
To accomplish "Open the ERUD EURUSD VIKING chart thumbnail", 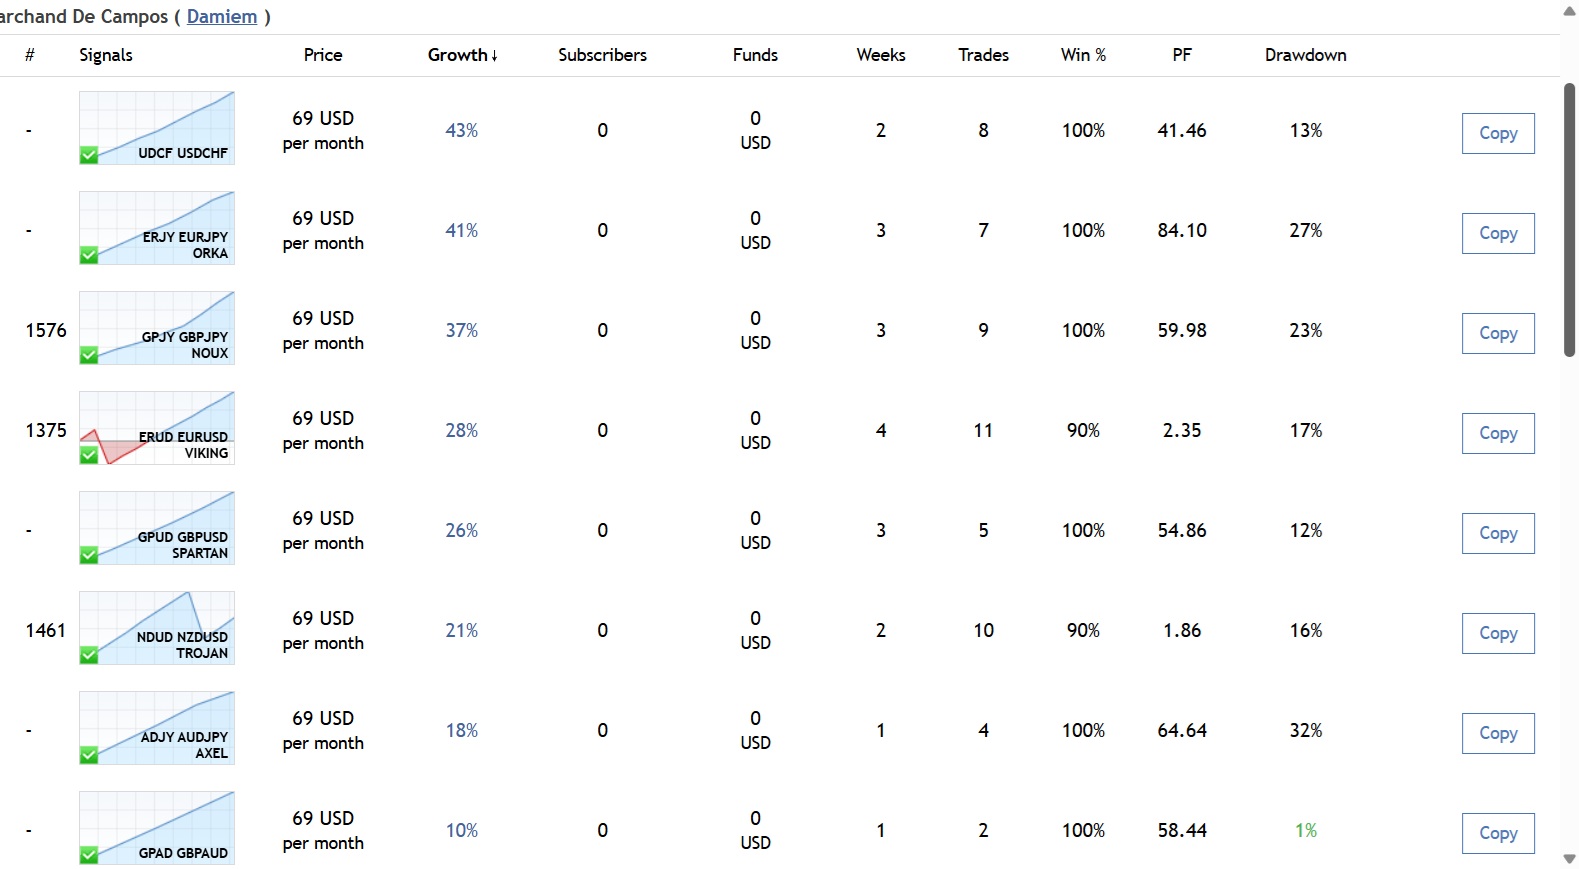I will [157, 427].
